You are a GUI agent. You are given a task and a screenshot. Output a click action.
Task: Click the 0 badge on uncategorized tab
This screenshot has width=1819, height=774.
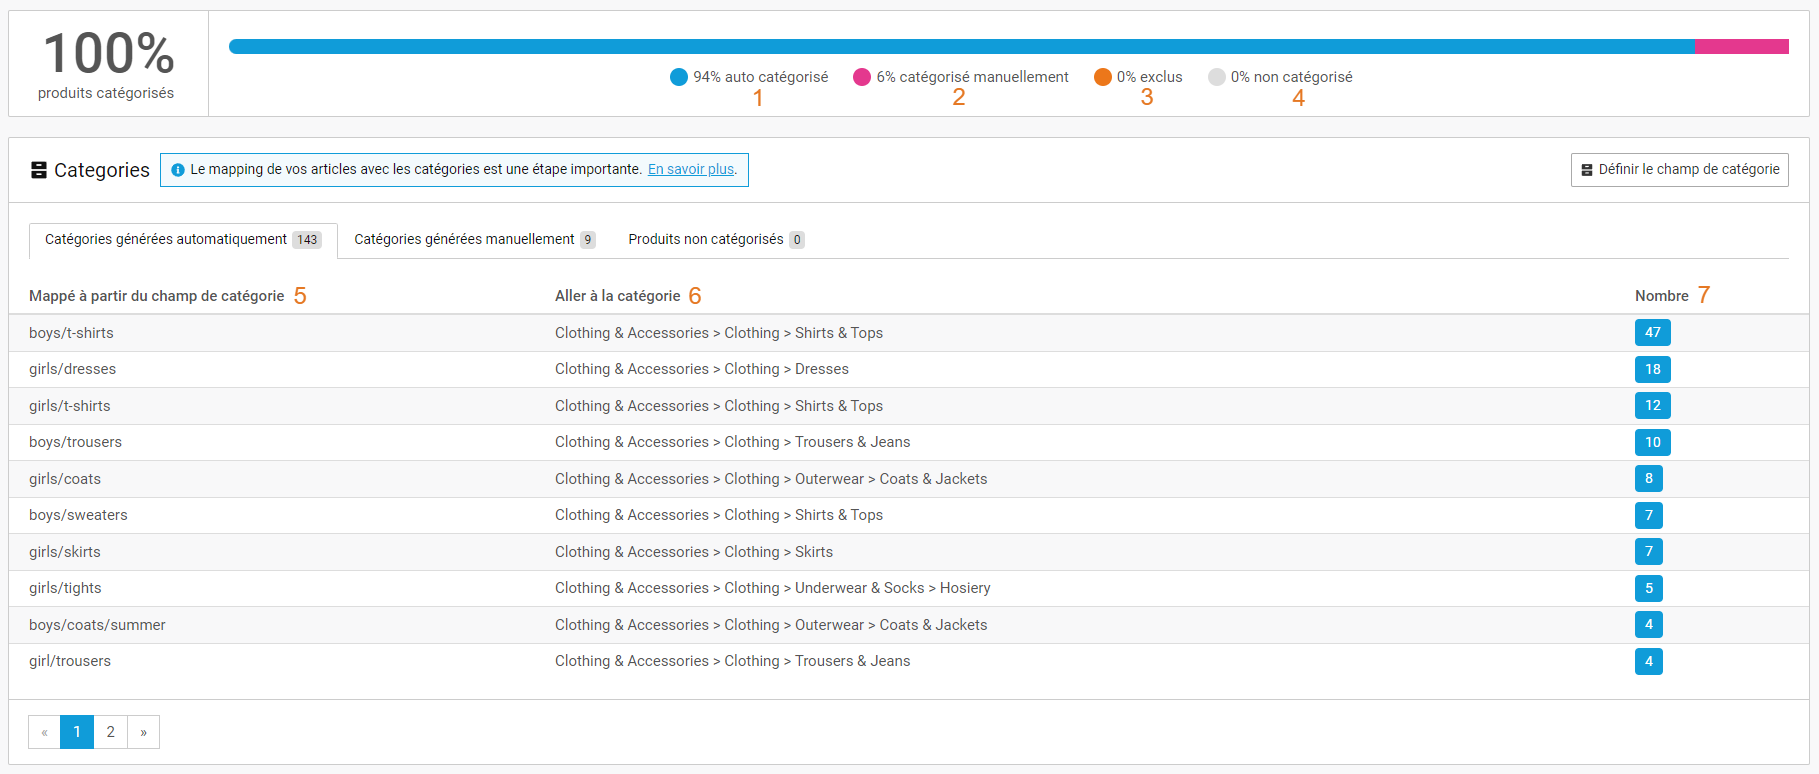[x=797, y=240]
